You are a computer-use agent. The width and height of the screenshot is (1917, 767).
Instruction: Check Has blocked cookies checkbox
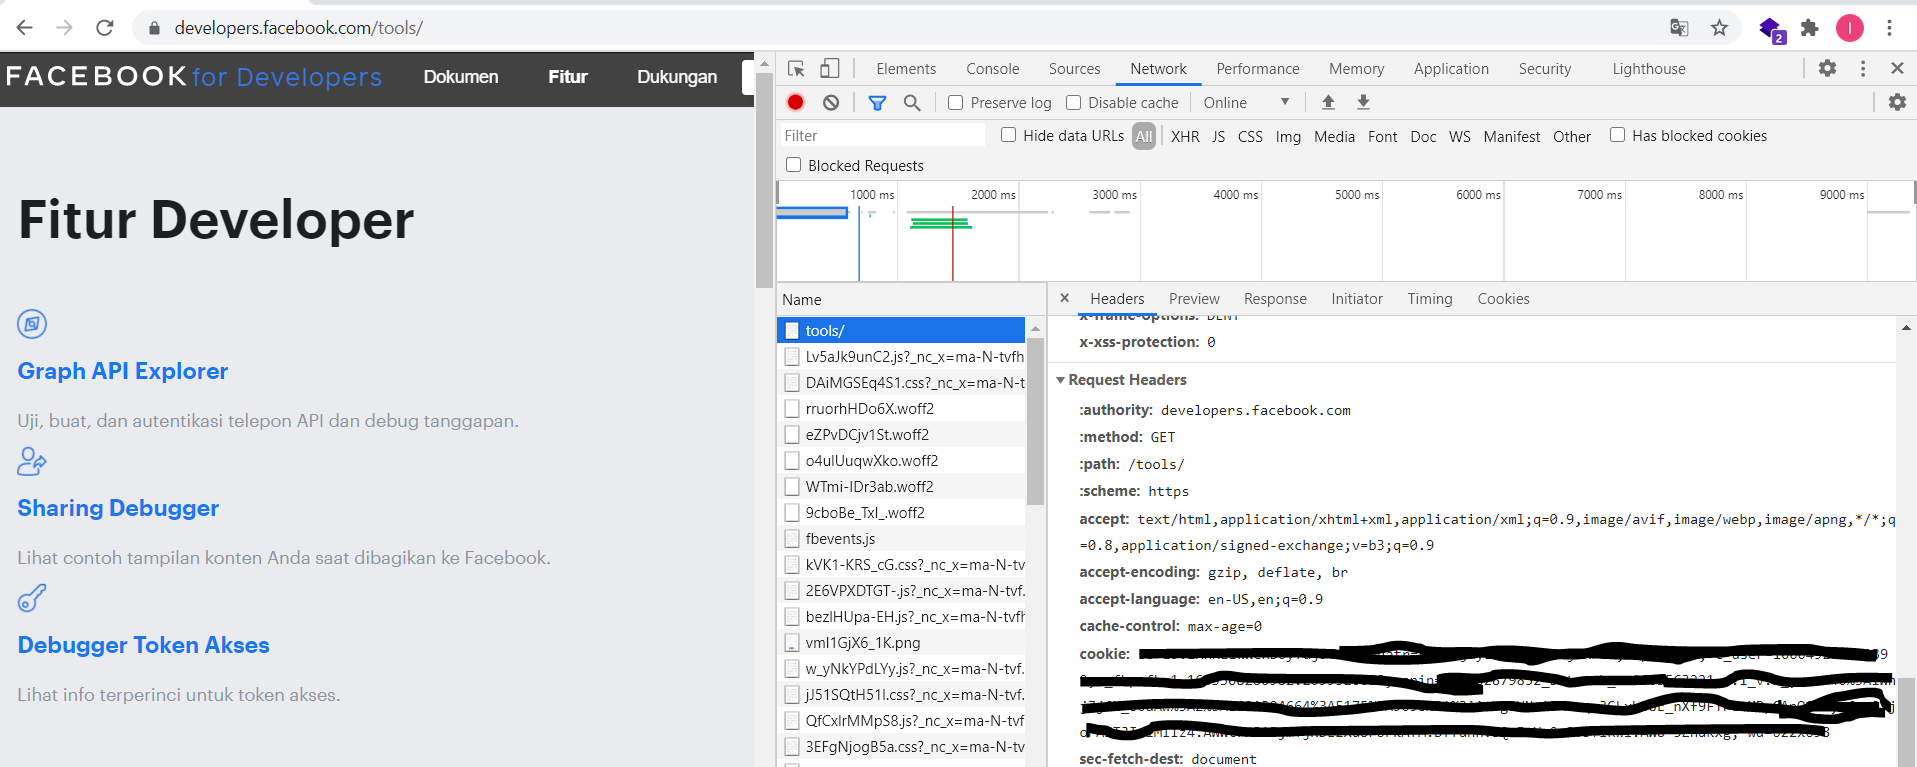pos(1617,135)
